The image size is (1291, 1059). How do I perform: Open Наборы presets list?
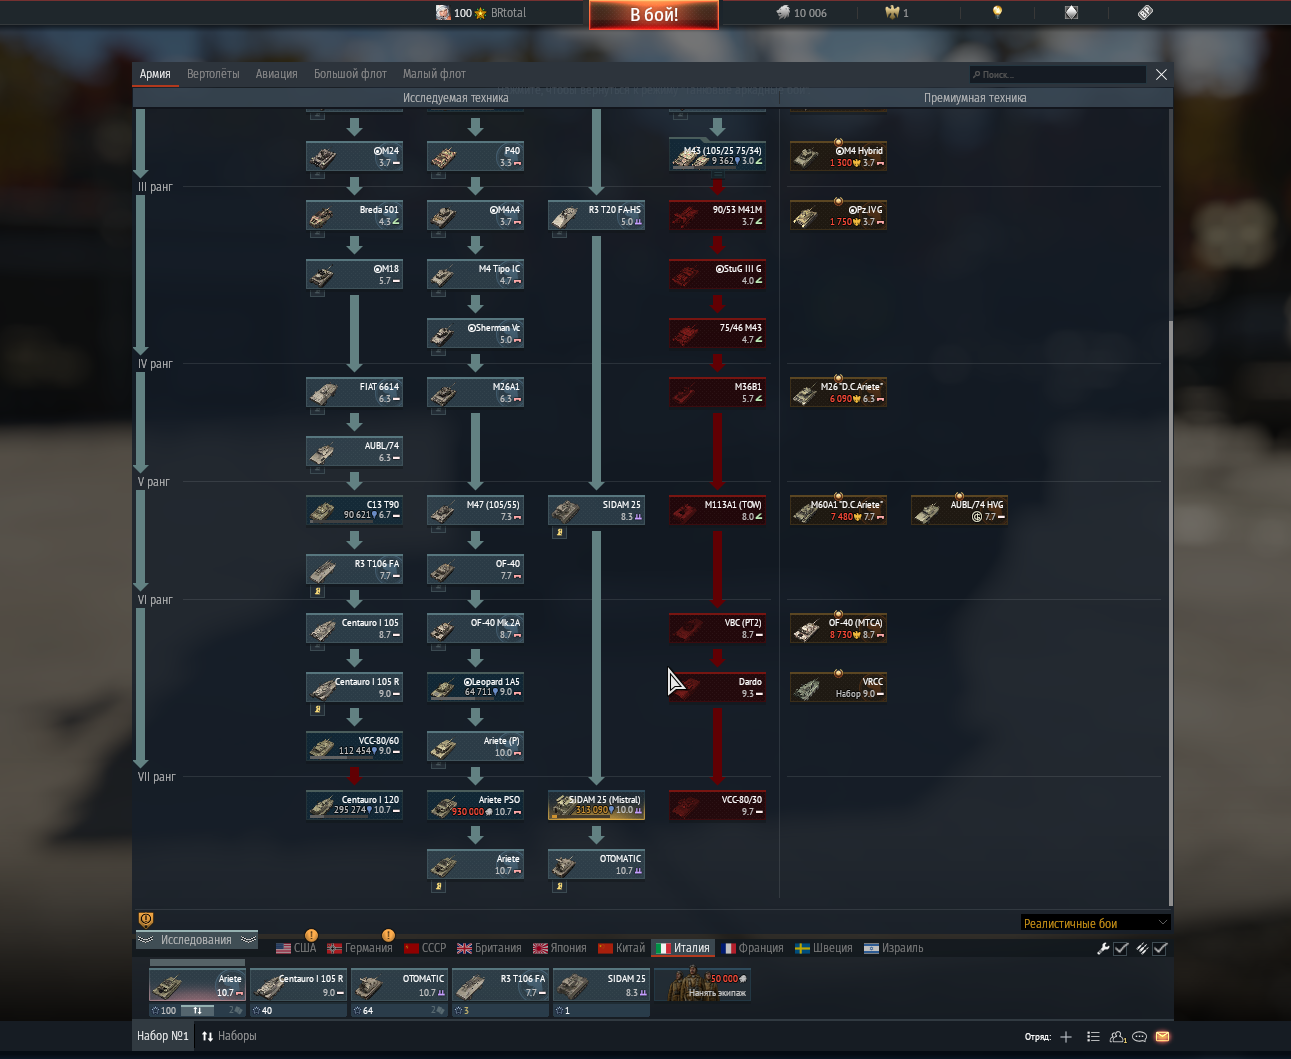pos(229,1036)
